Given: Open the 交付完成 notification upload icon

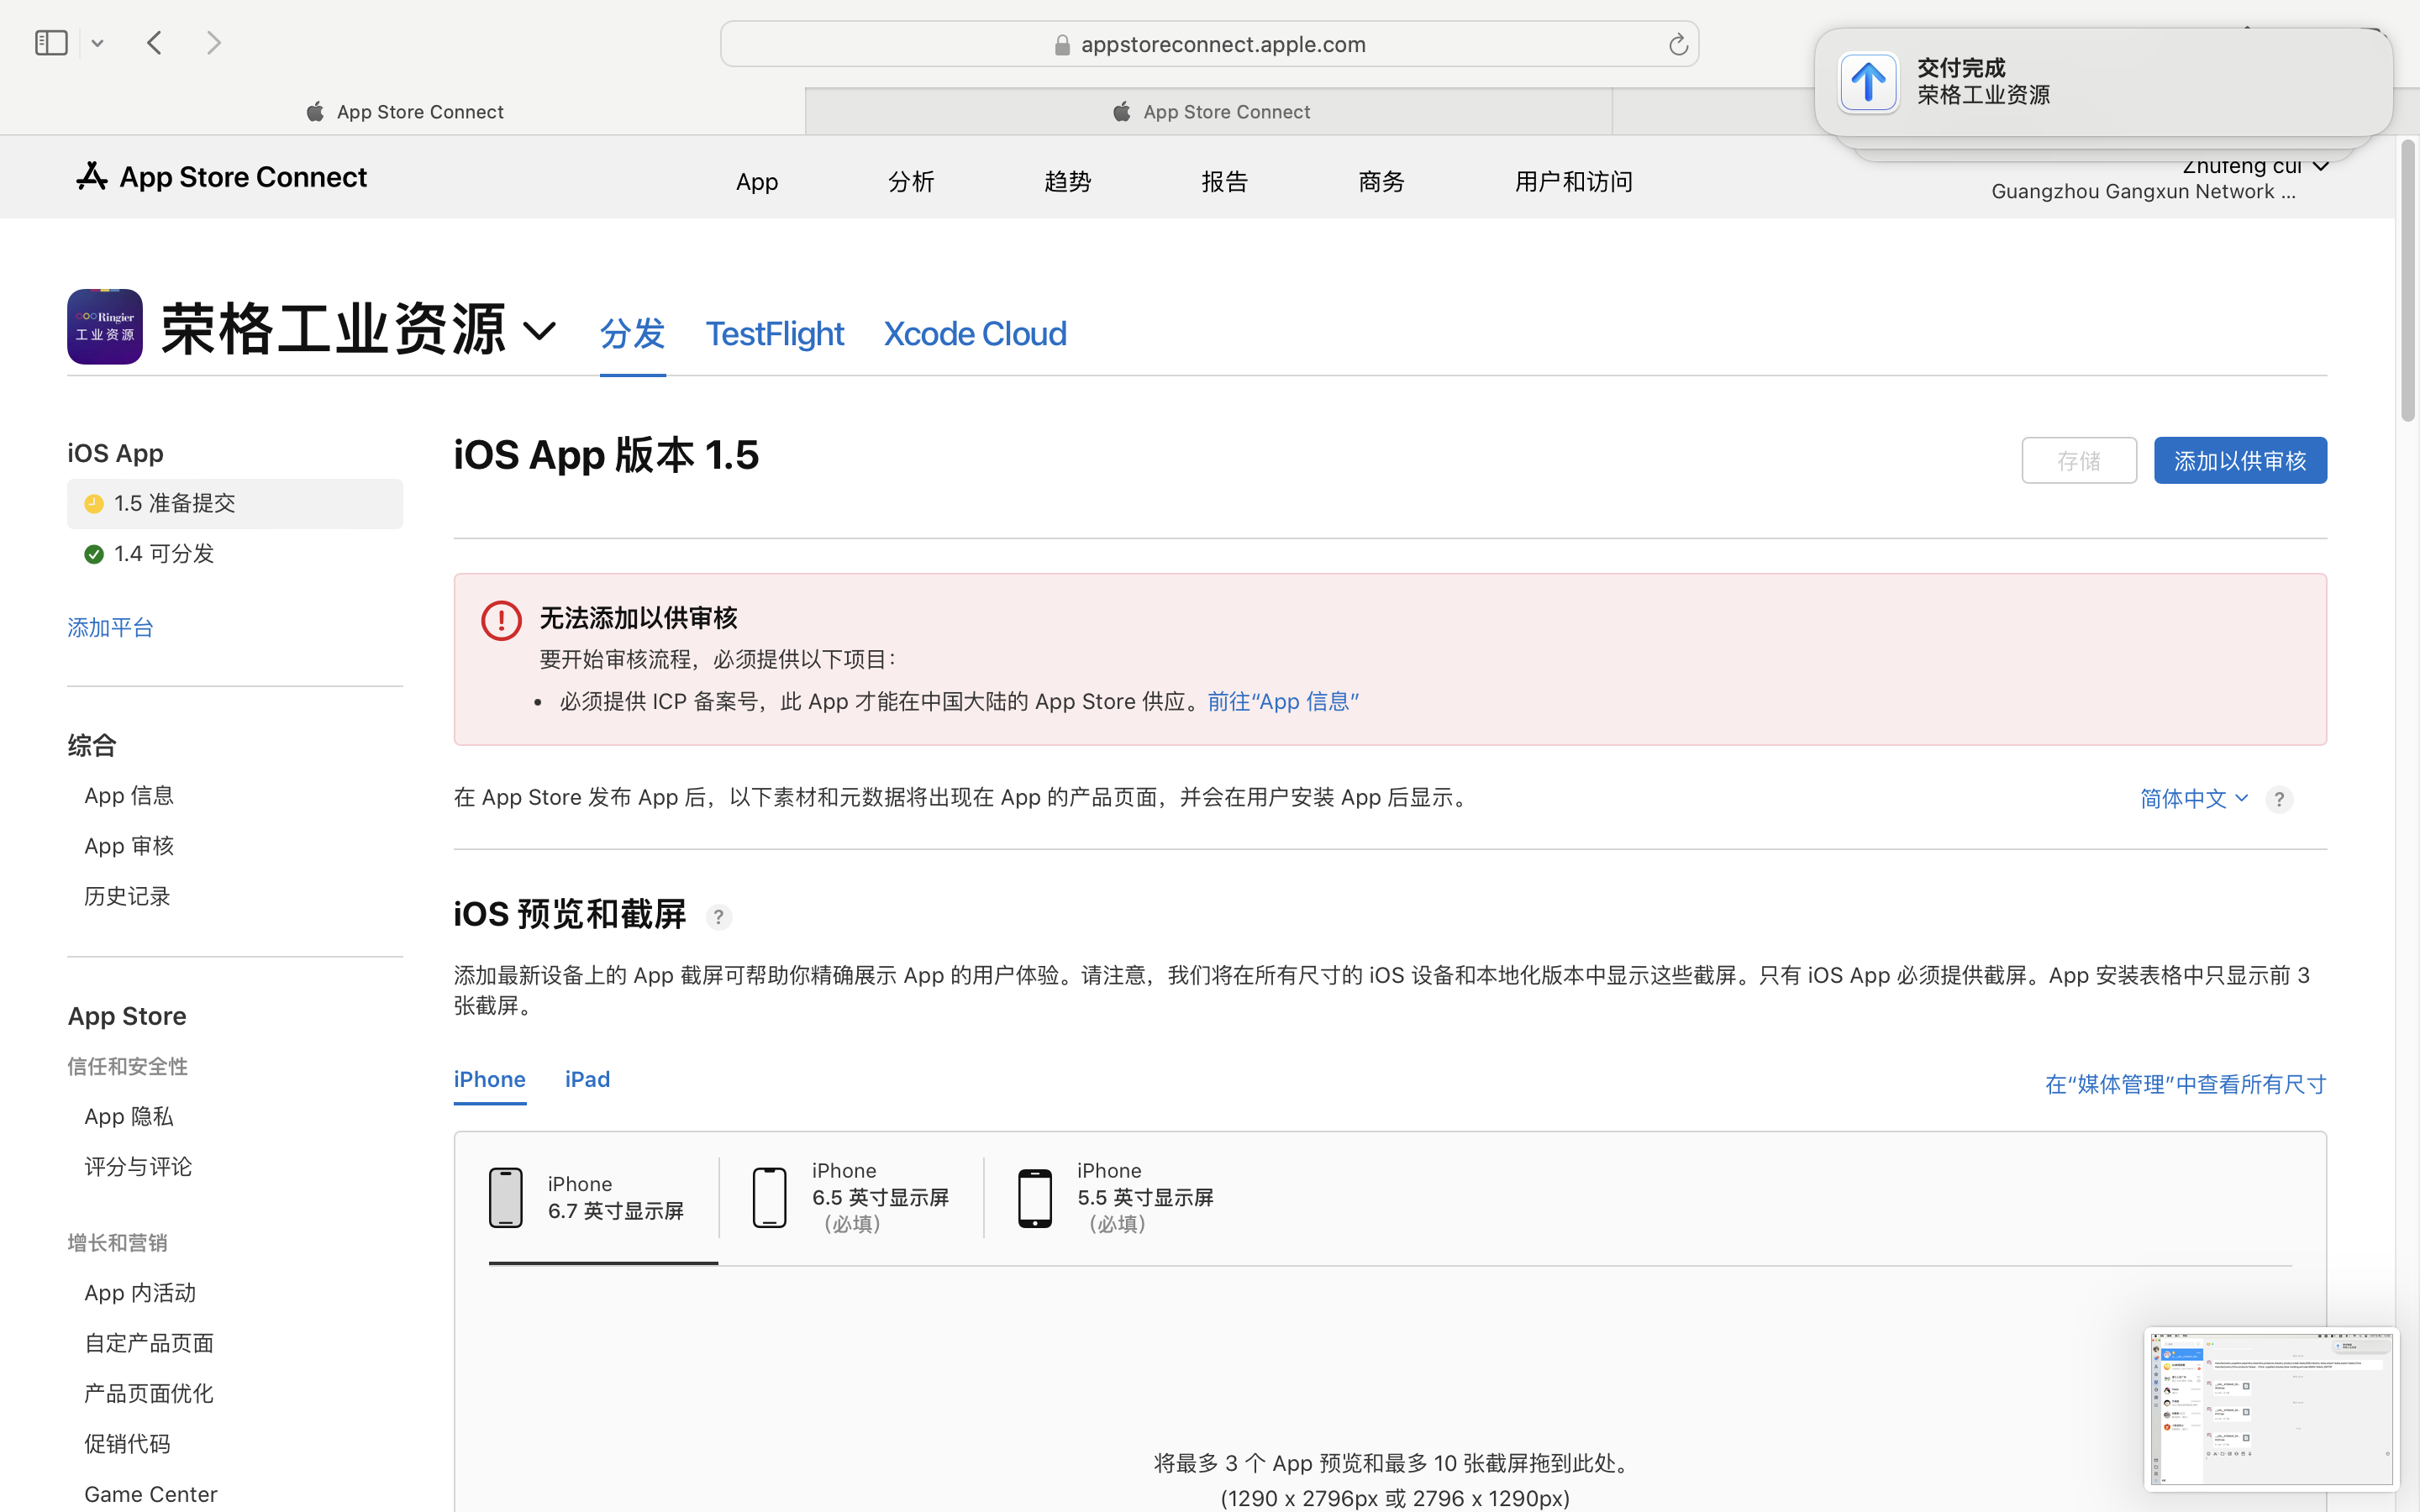Looking at the screenshot, I should 1867,82.
